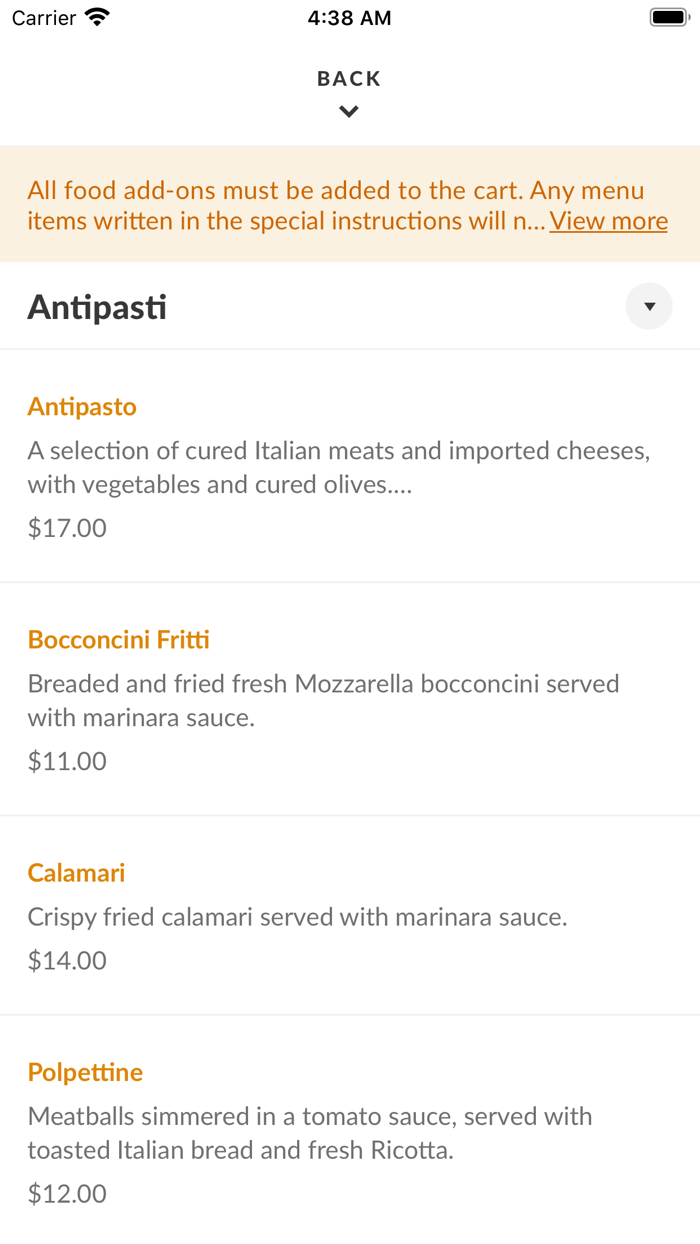Select the Antipasti section header
The height and width of the screenshot is (1244, 700).
pyautogui.click(x=97, y=306)
